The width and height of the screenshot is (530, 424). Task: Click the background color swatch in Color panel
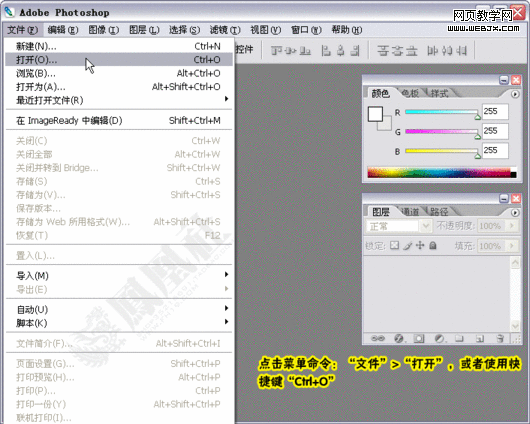pyautogui.click(x=387, y=125)
